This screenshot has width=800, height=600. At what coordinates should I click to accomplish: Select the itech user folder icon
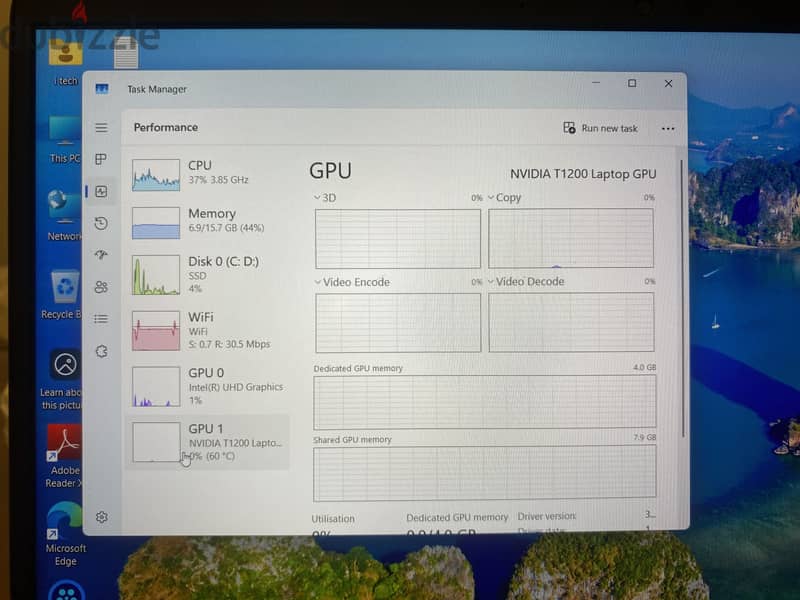tap(65, 64)
